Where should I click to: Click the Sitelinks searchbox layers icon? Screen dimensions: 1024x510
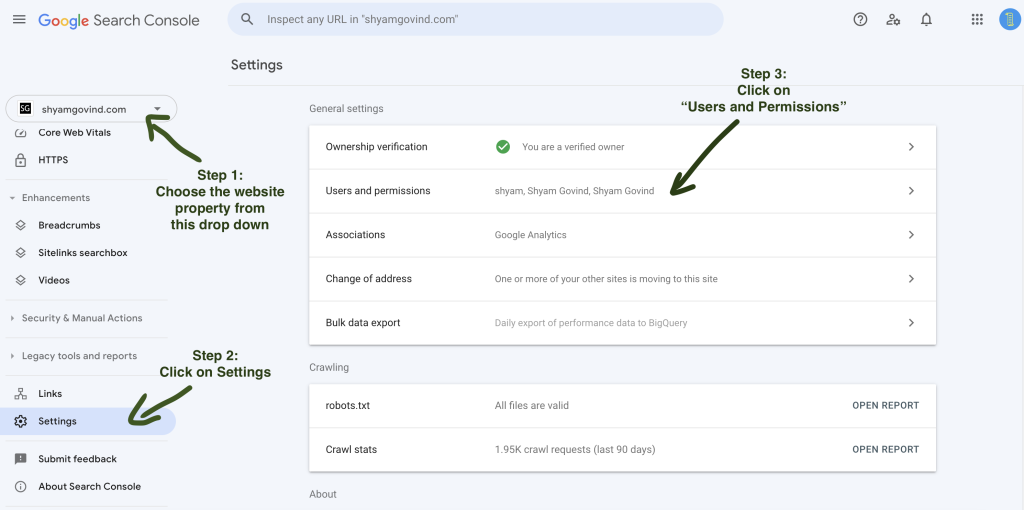coord(20,253)
